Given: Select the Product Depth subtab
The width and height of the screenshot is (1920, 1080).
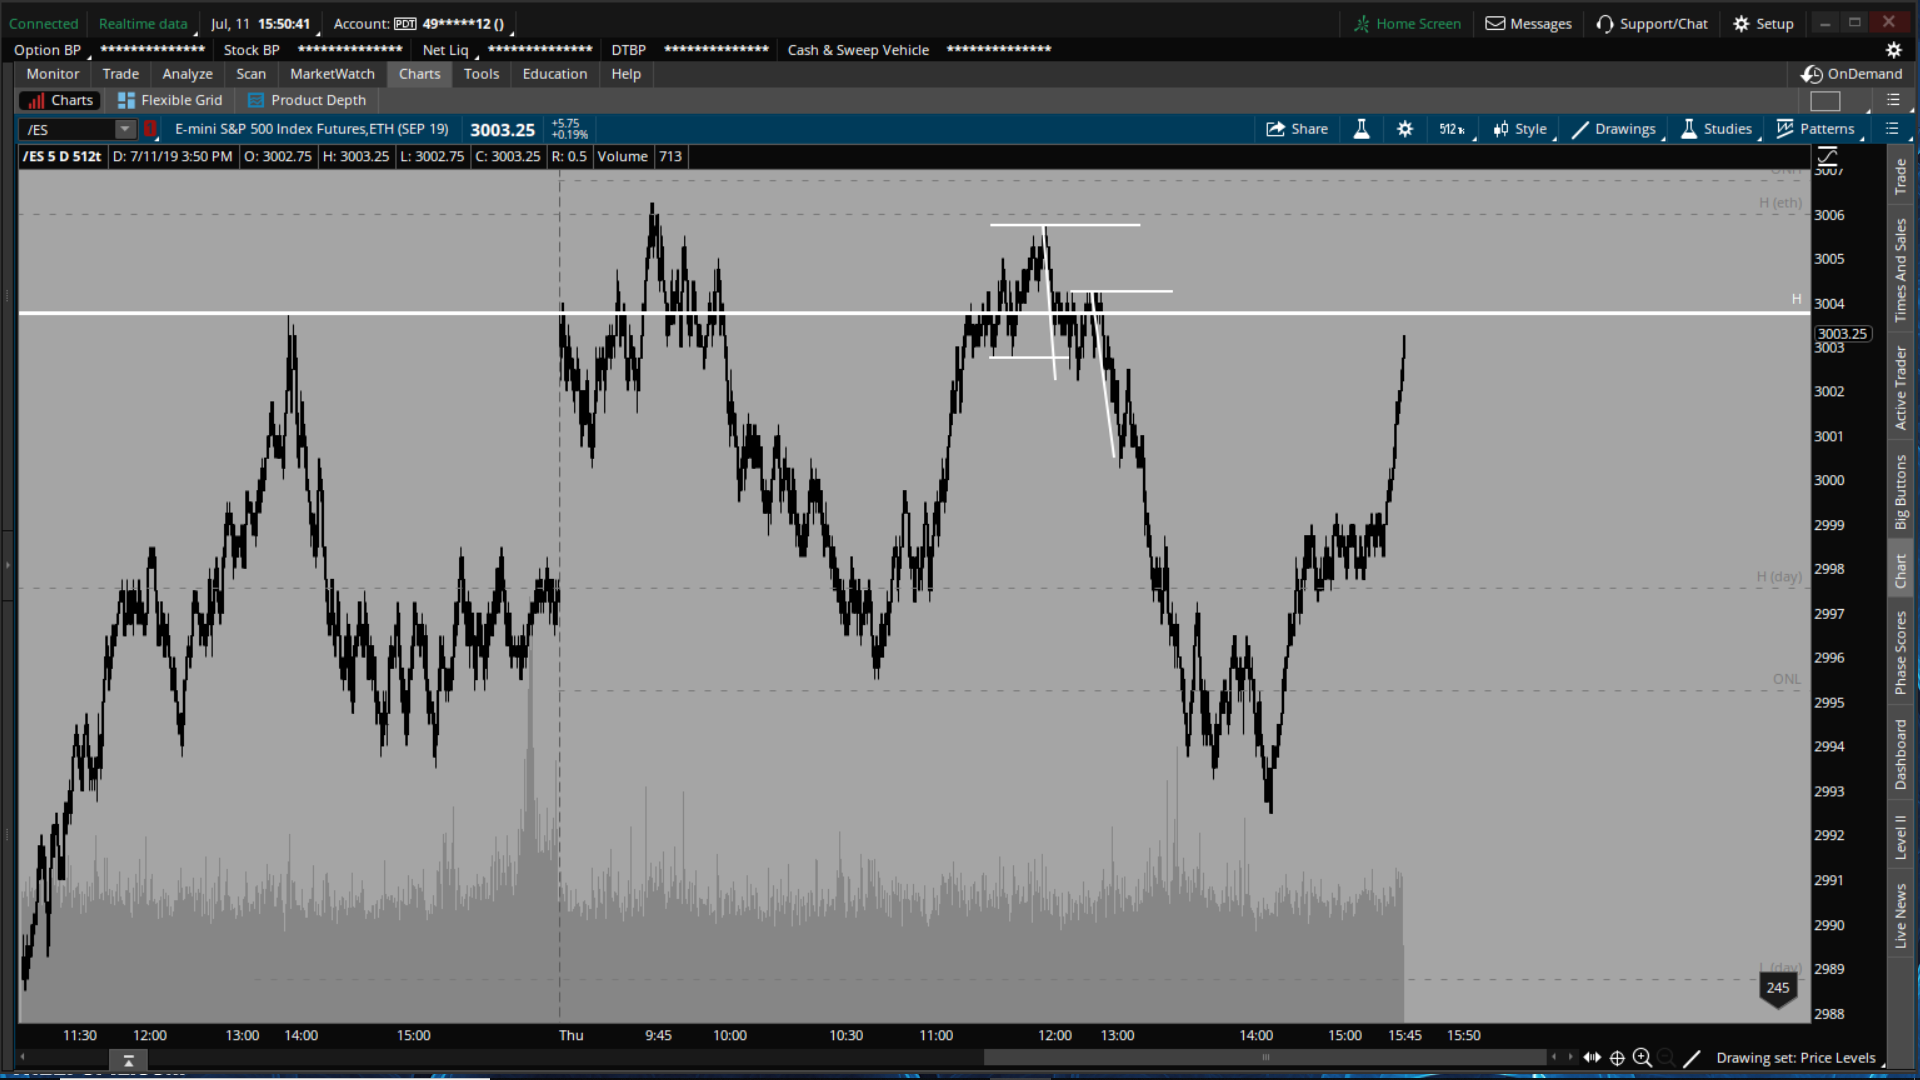Looking at the screenshot, I should [307, 100].
